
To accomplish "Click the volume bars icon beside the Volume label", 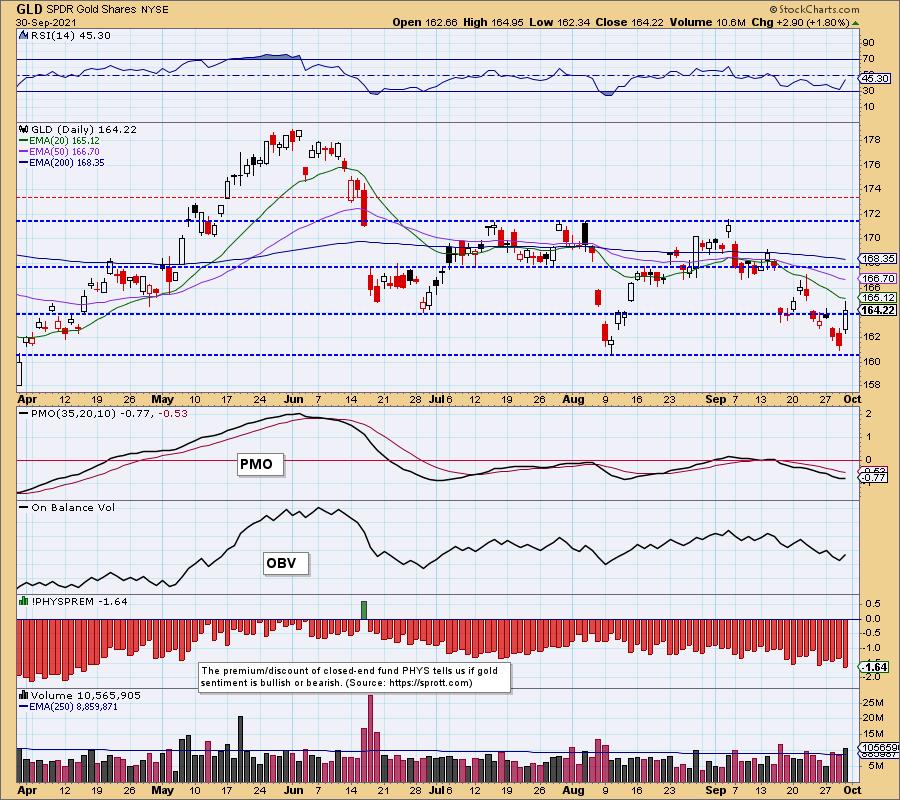I will [x=24, y=695].
